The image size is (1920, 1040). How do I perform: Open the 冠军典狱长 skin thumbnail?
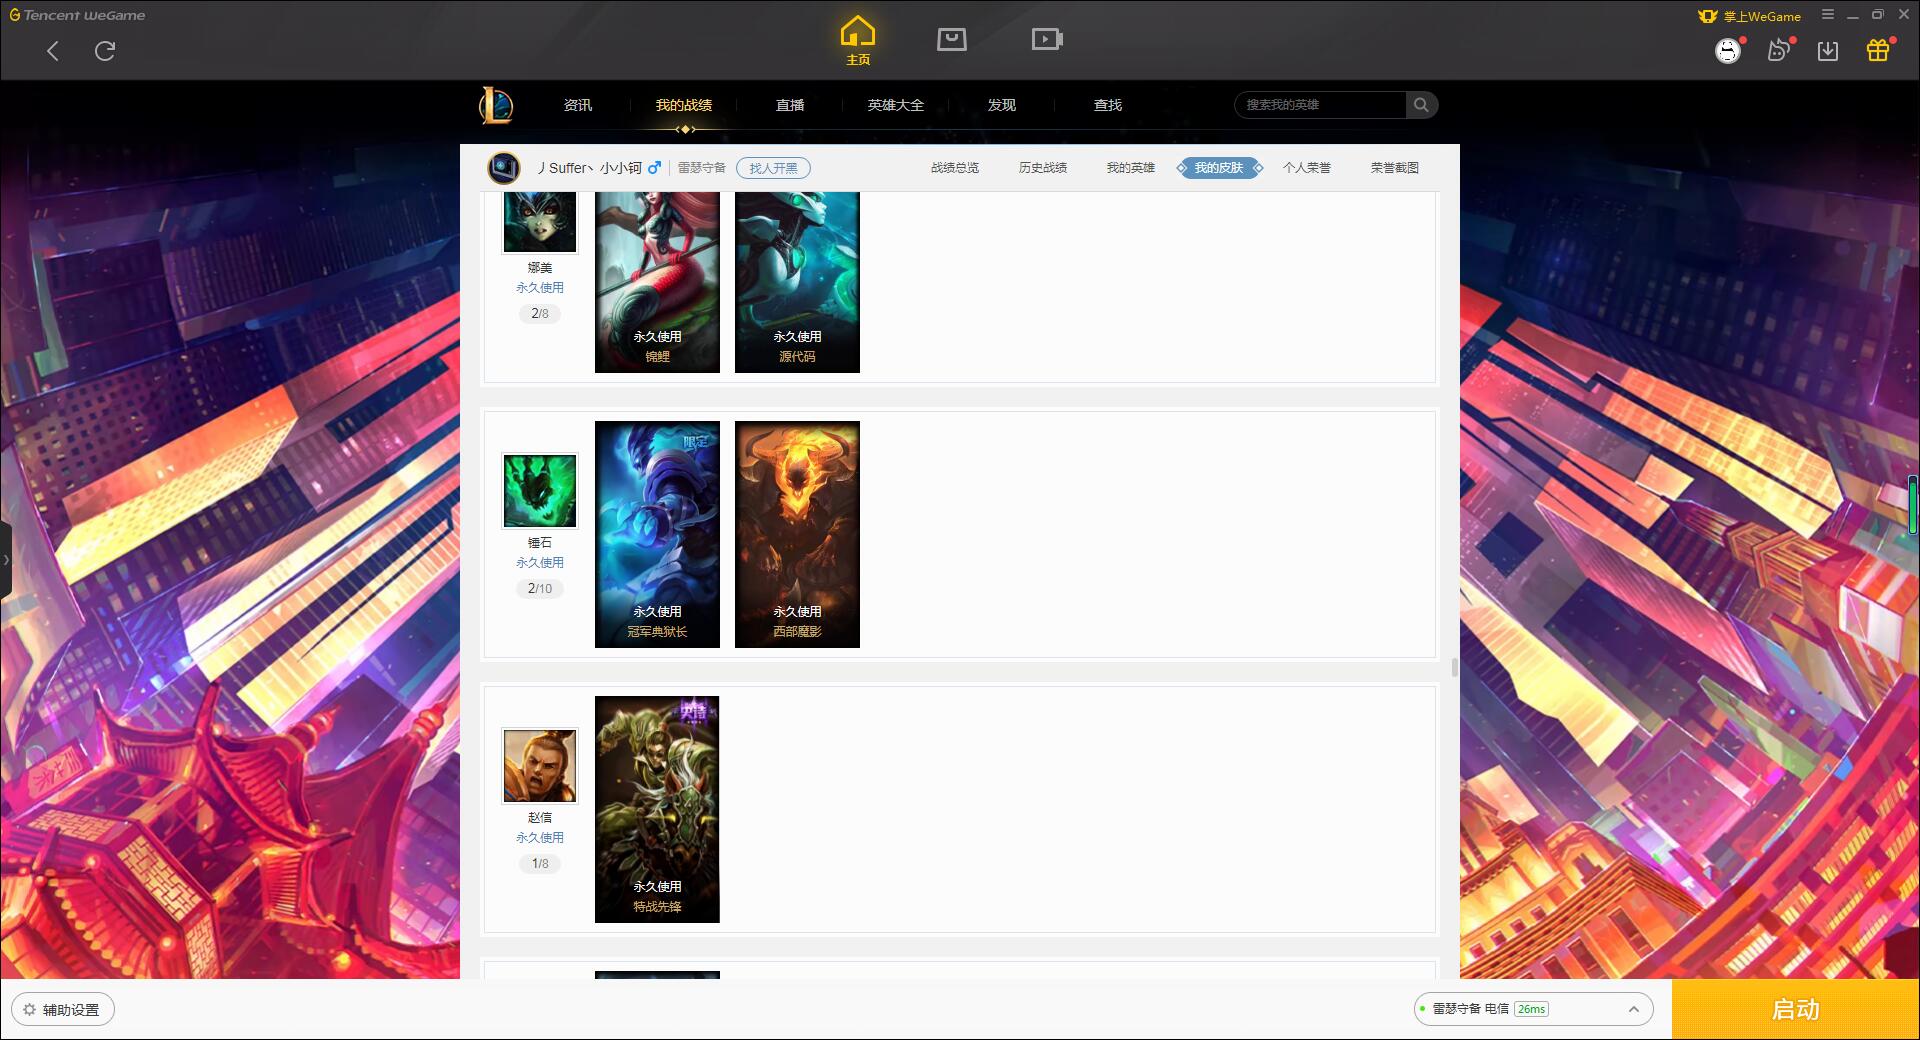tap(657, 534)
